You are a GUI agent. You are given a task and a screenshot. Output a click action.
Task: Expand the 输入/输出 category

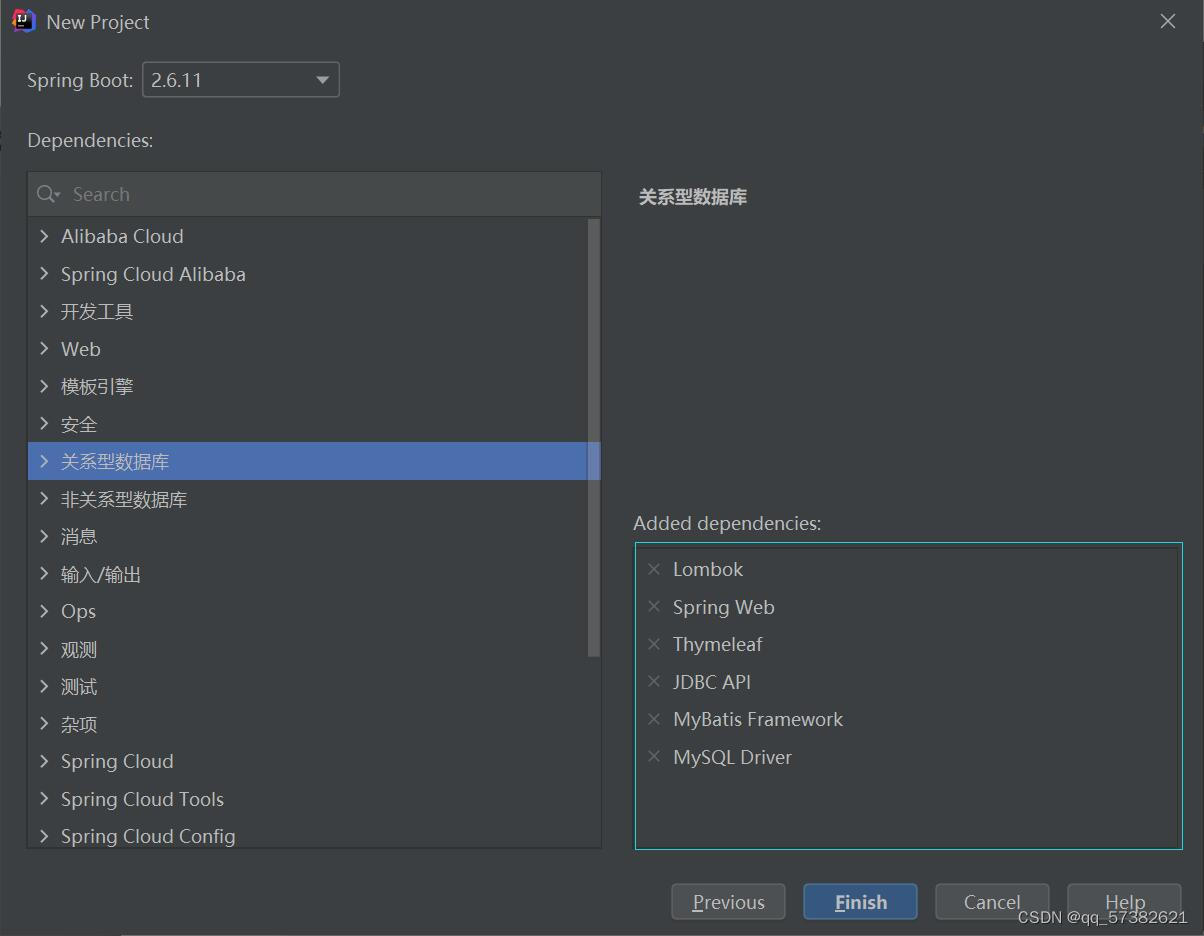click(x=44, y=574)
